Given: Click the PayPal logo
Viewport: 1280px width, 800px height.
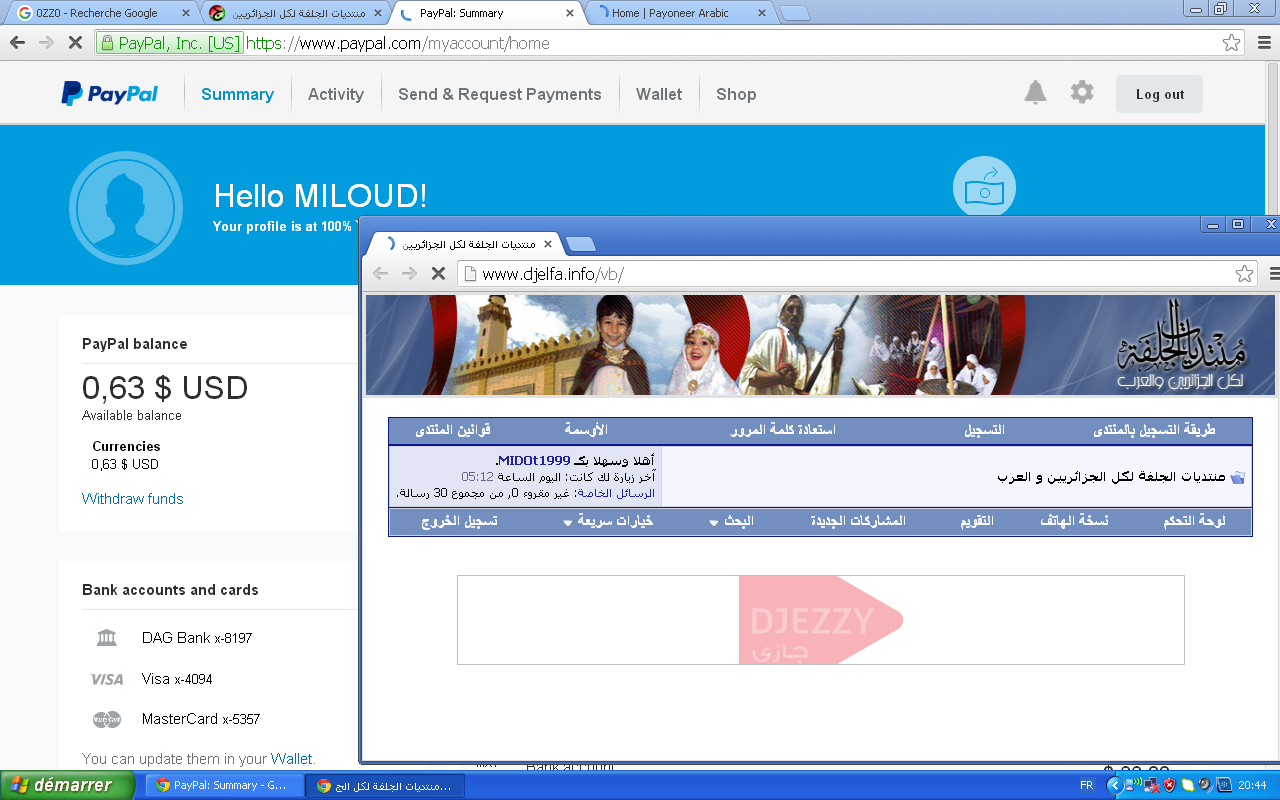Looking at the screenshot, I should tap(109, 94).
